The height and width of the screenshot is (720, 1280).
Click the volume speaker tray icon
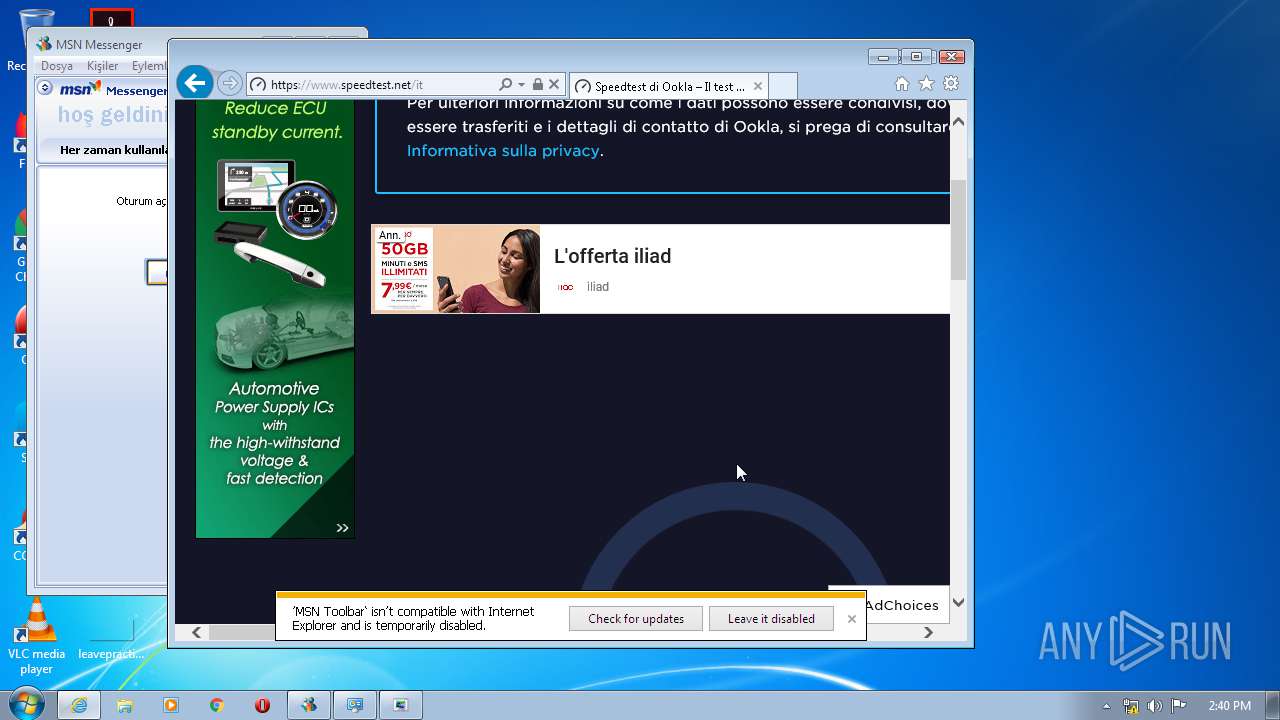click(x=1155, y=706)
